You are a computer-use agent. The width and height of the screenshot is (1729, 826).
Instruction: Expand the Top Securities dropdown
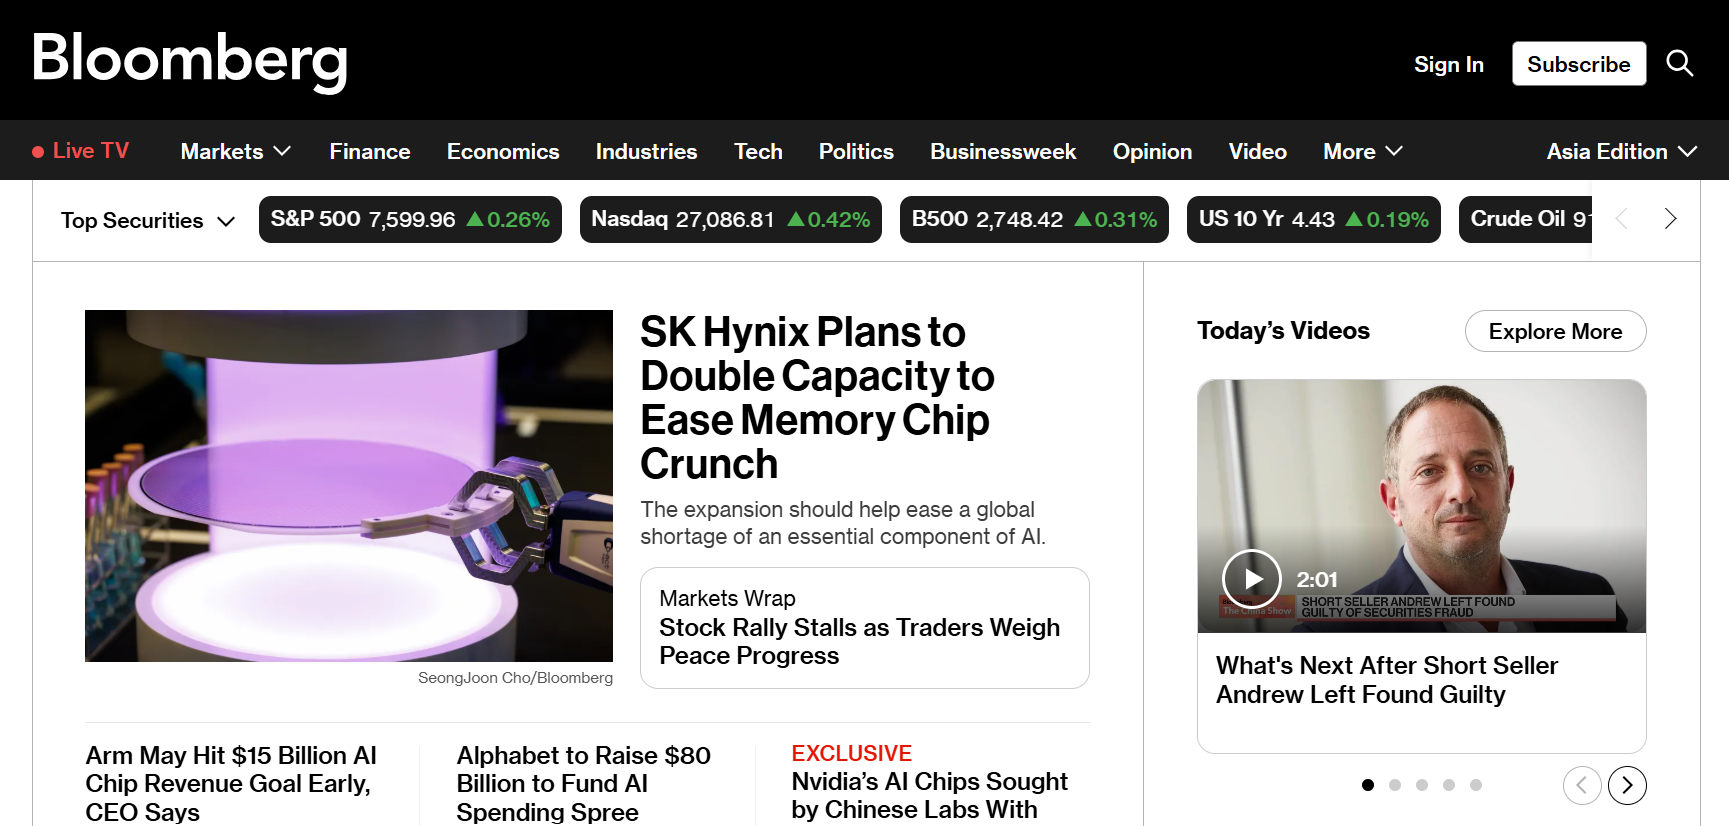148,220
